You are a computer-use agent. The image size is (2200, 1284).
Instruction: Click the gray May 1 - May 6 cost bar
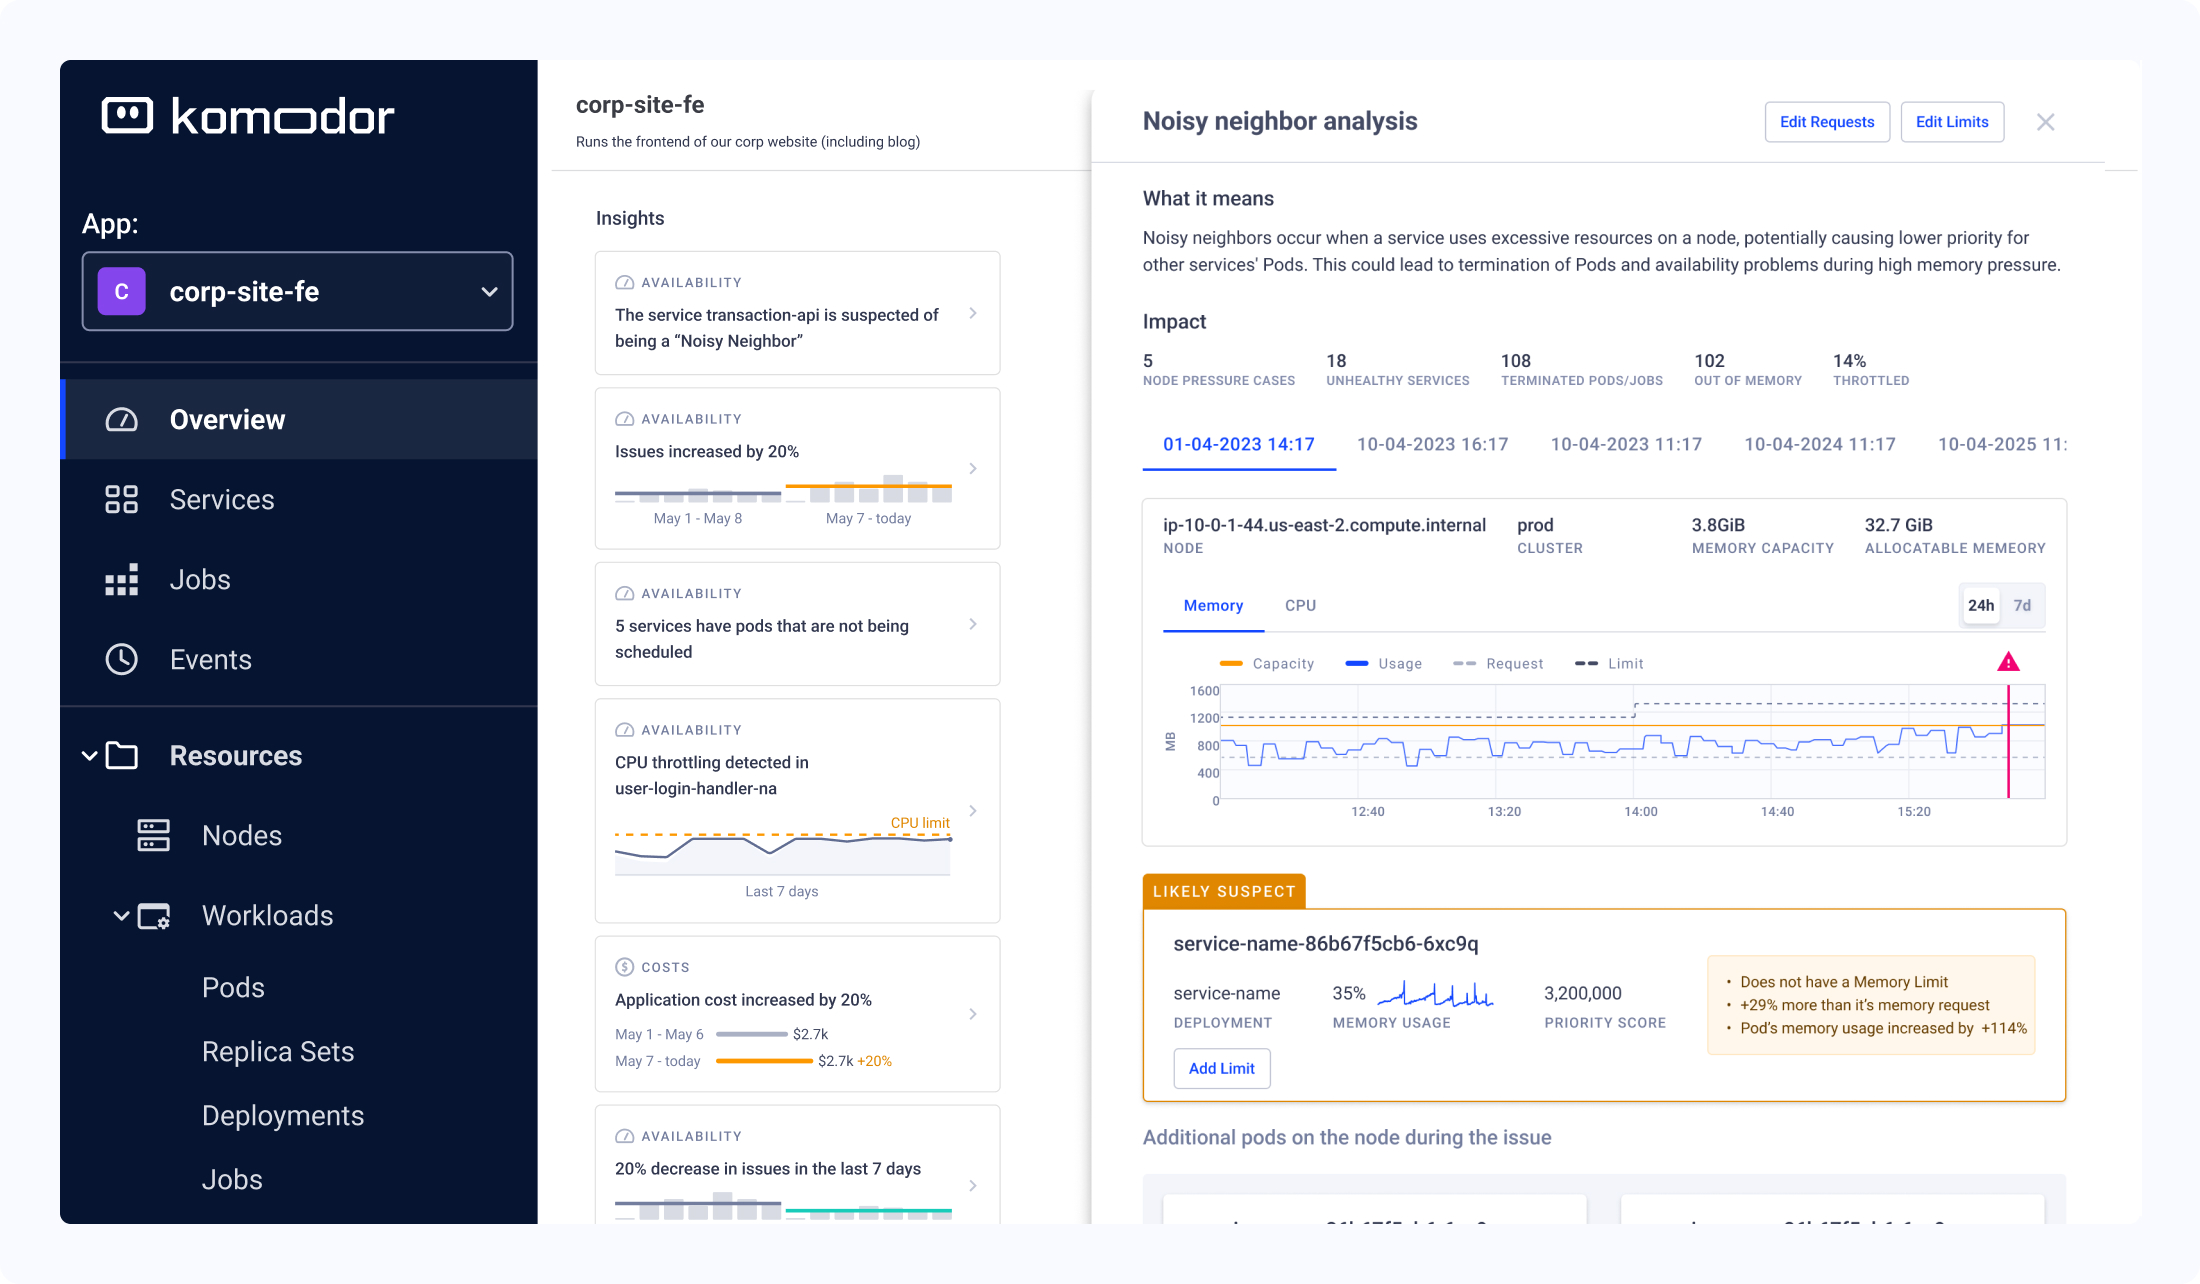tap(752, 1034)
